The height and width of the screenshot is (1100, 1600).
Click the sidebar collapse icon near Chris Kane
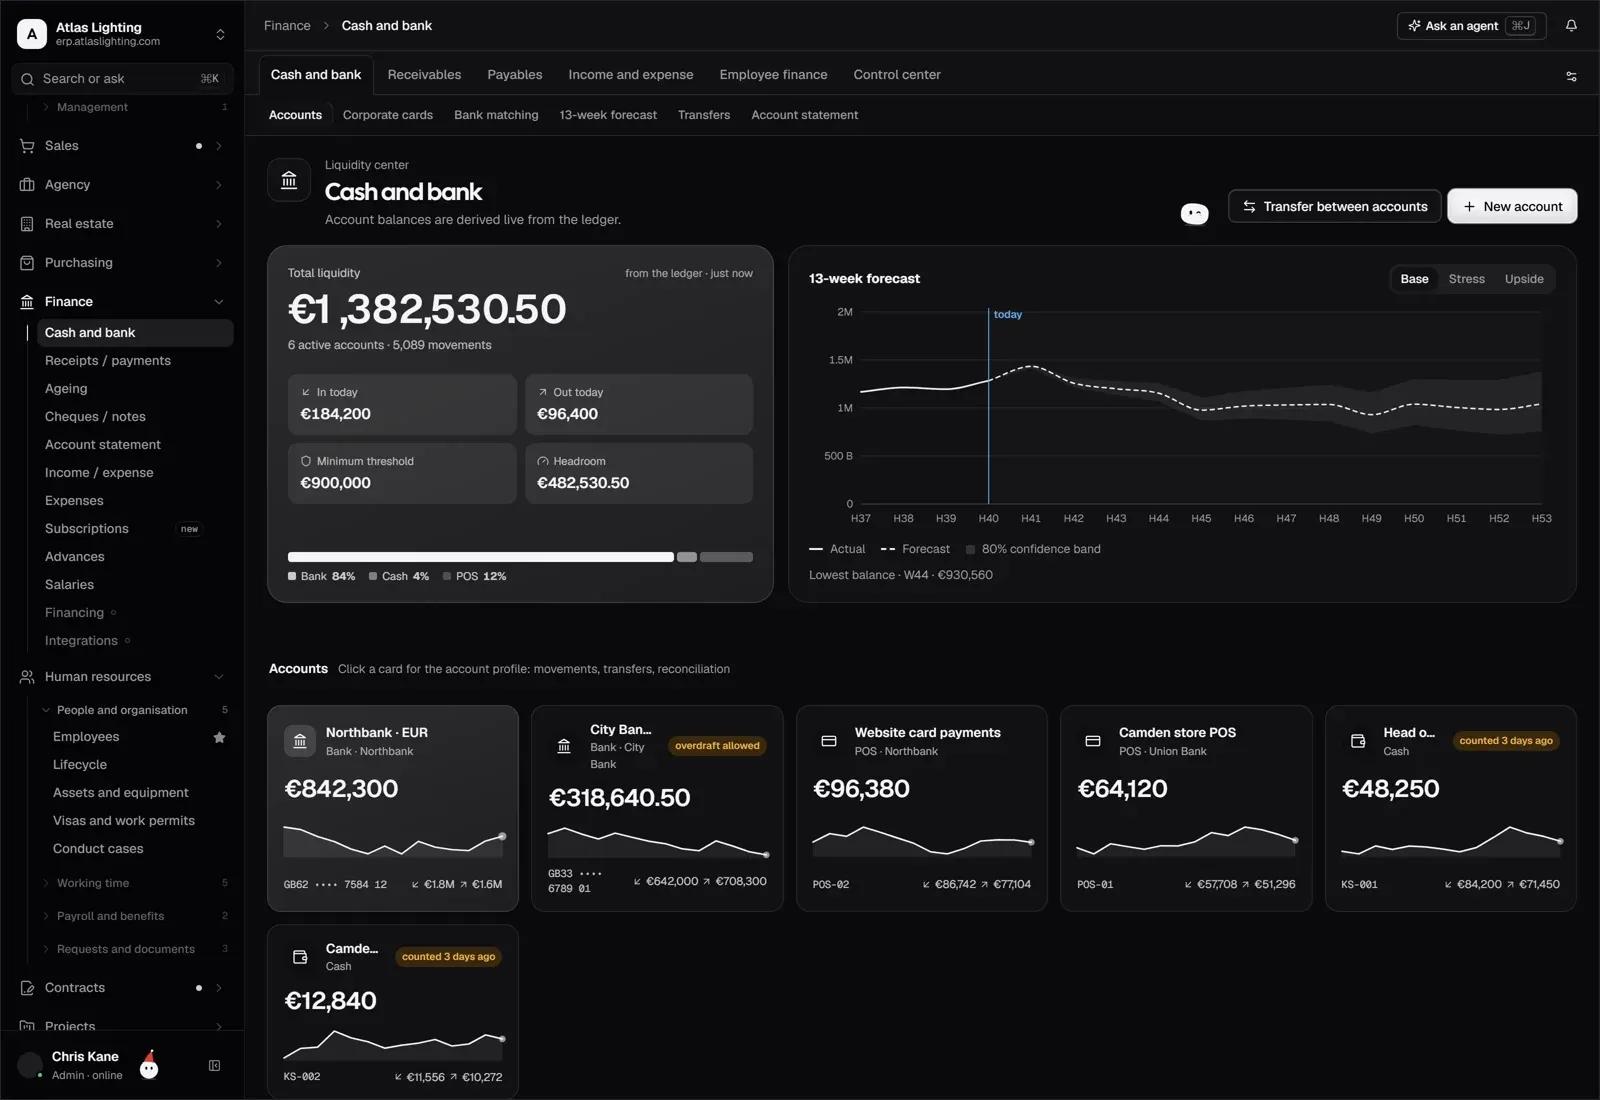click(214, 1066)
